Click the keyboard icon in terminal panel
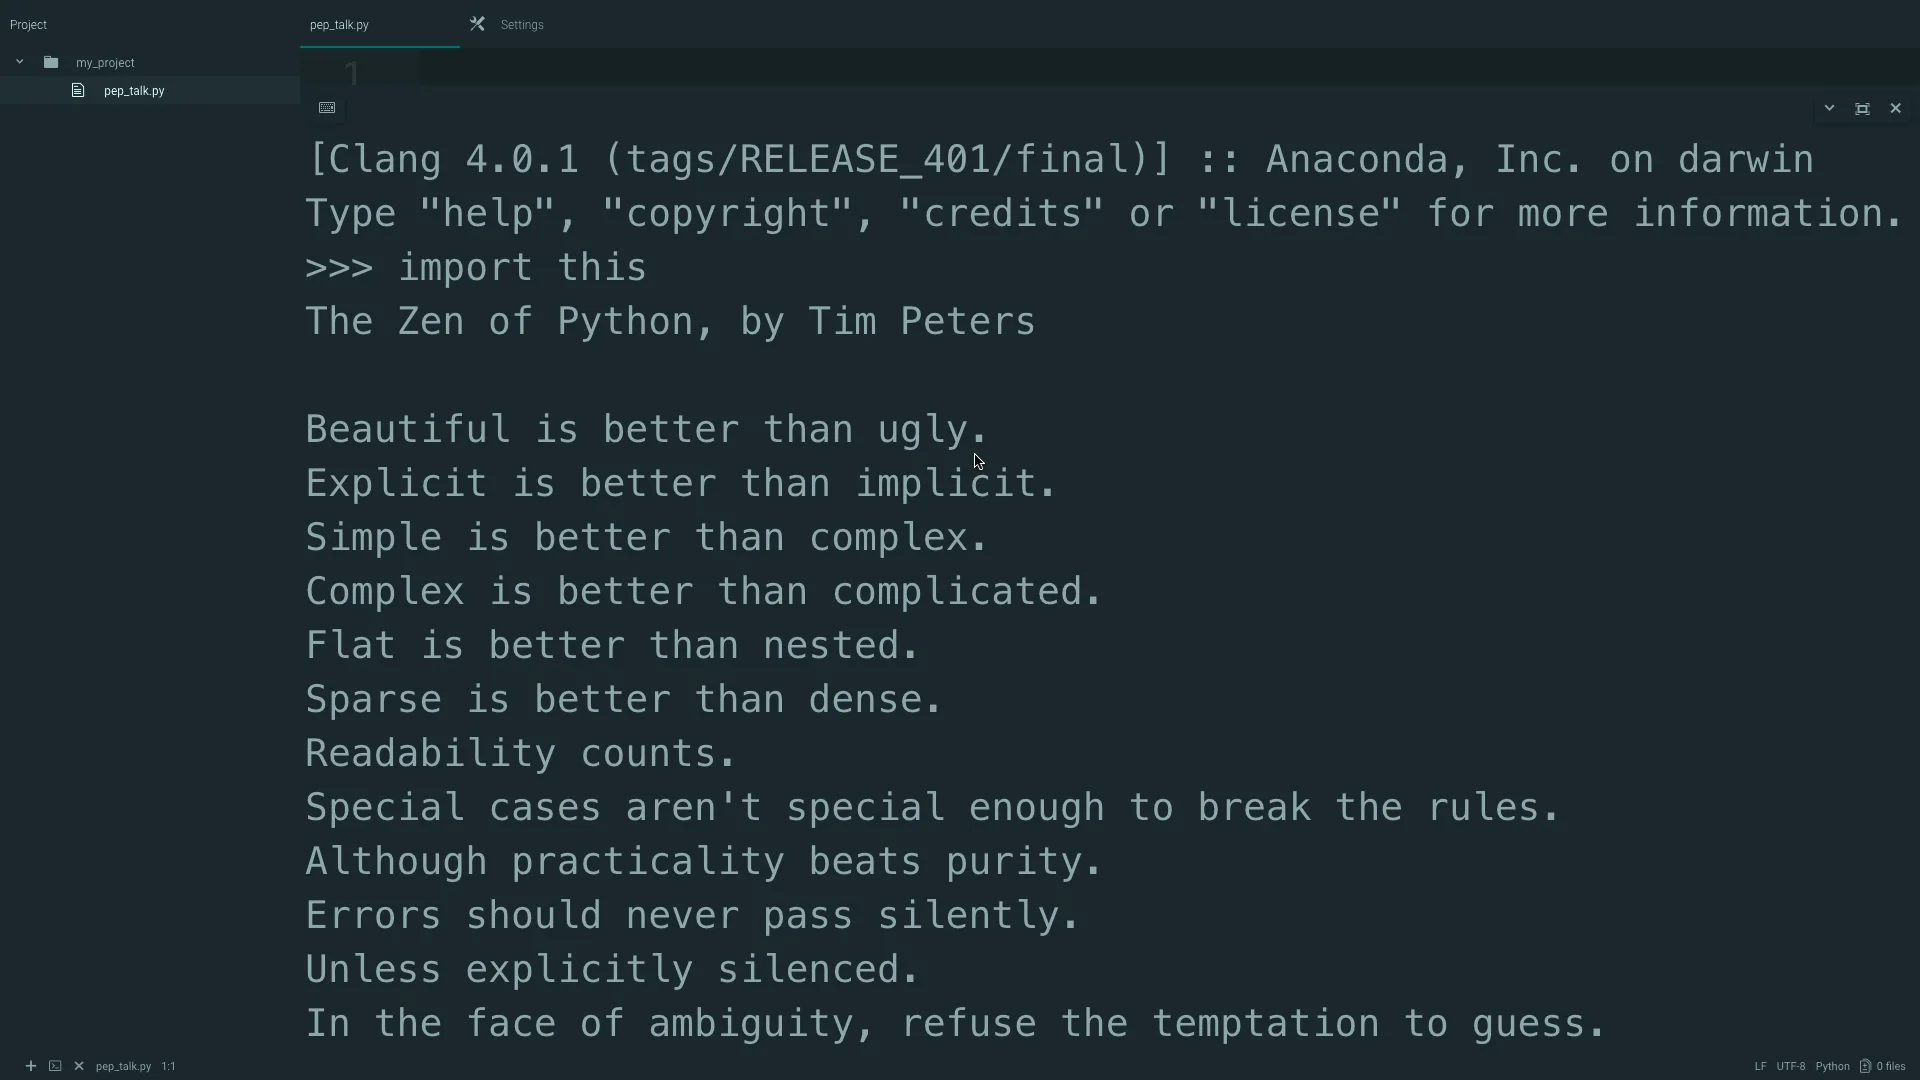 327,108
